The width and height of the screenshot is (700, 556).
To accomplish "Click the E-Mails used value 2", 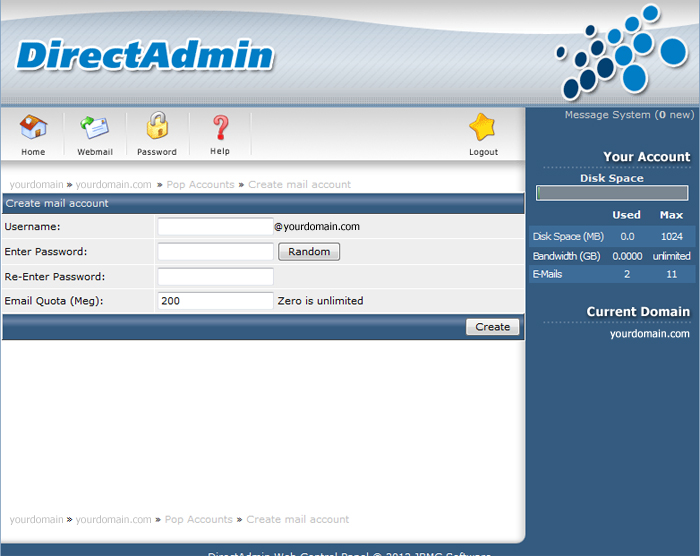I will click(x=627, y=274).
